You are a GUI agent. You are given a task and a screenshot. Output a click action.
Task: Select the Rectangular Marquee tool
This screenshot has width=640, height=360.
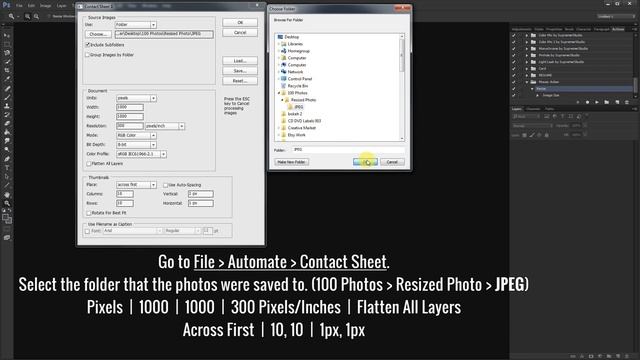tap(7, 44)
